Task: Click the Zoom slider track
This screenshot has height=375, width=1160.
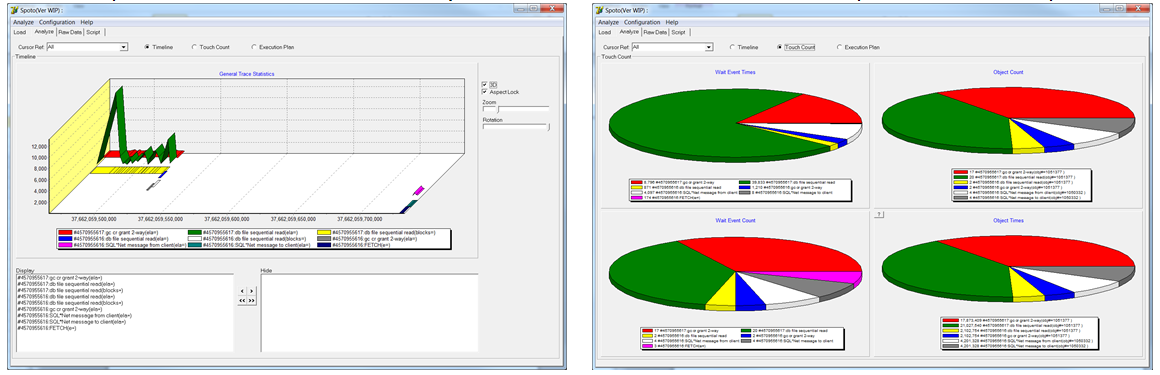Action: click(516, 108)
